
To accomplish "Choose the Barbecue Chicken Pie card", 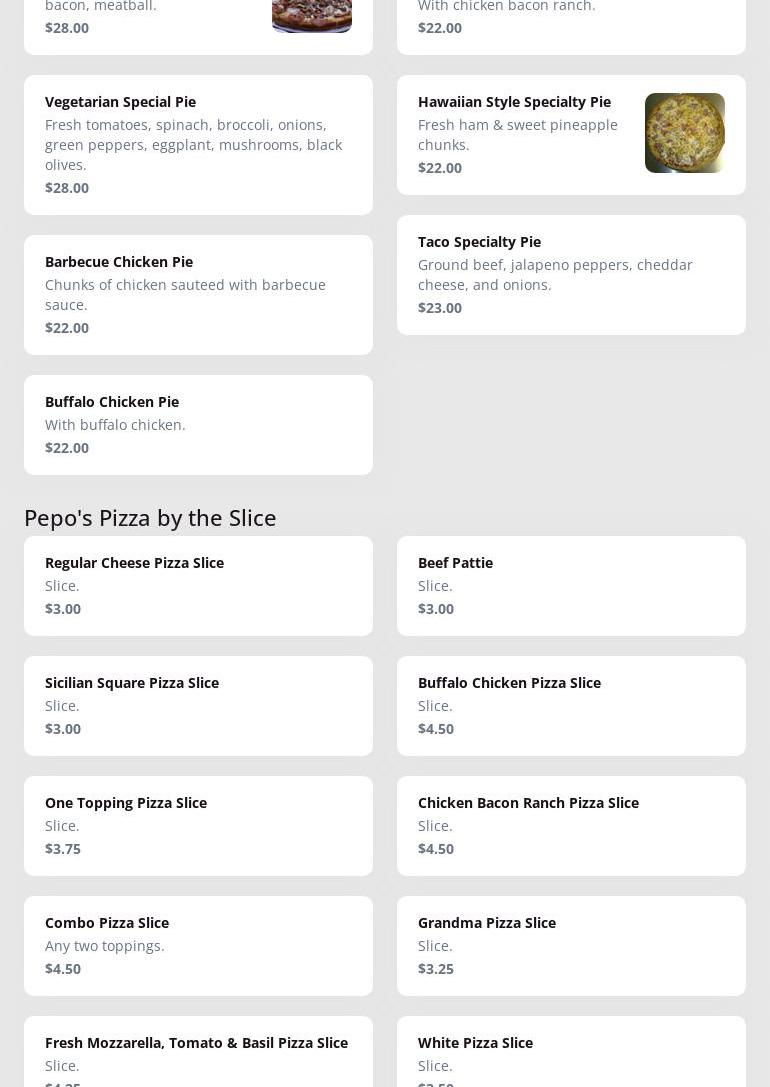I will pos(198,295).
